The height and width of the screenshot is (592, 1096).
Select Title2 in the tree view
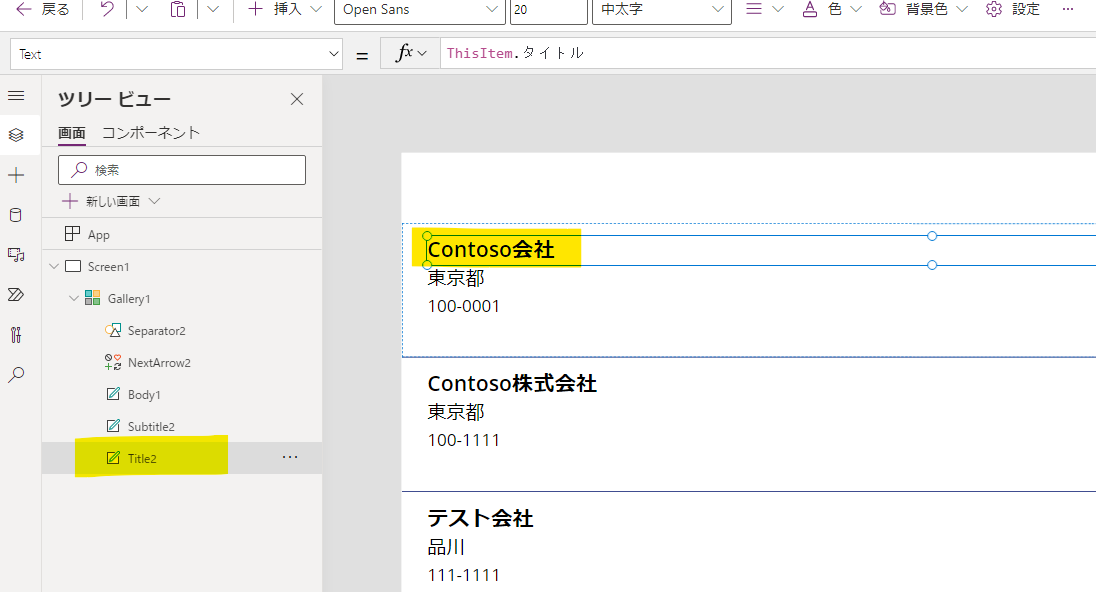point(142,459)
